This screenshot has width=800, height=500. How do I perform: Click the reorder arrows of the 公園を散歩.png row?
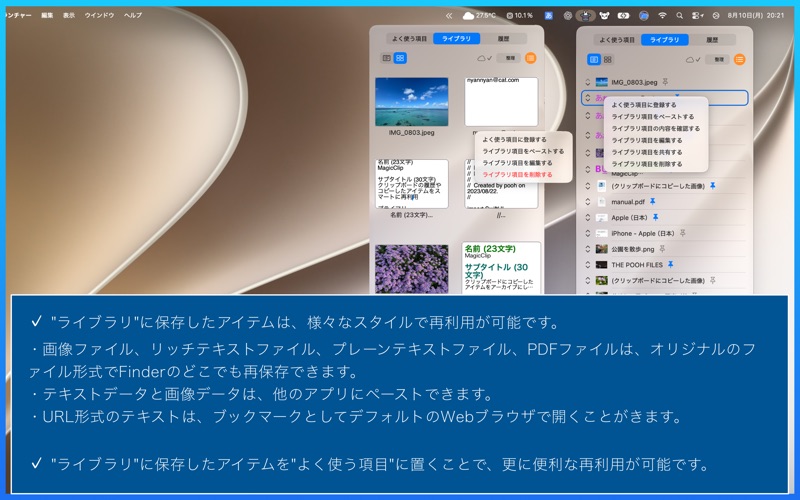click(588, 249)
